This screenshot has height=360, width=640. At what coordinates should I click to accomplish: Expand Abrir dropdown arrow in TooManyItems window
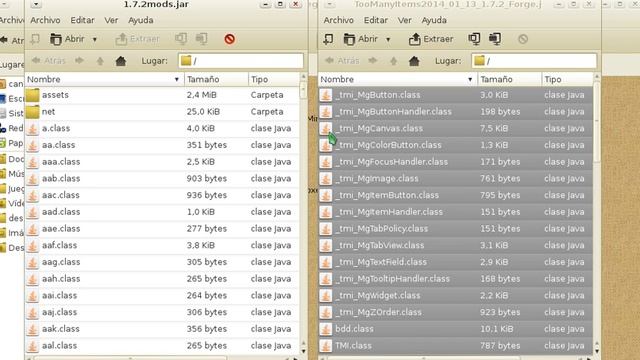click(x=388, y=40)
